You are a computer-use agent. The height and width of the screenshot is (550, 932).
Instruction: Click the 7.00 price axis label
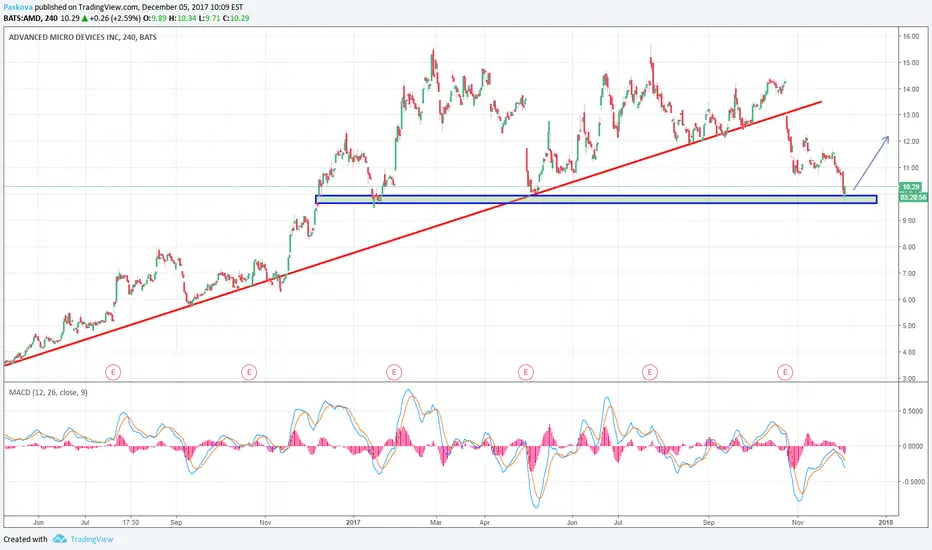coord(909,274)
